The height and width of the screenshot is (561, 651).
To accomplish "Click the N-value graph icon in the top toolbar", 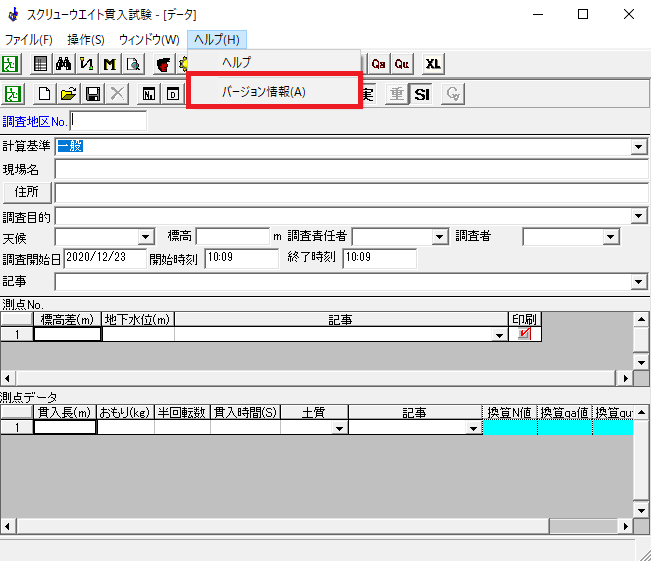I will [x=86, y=64].
